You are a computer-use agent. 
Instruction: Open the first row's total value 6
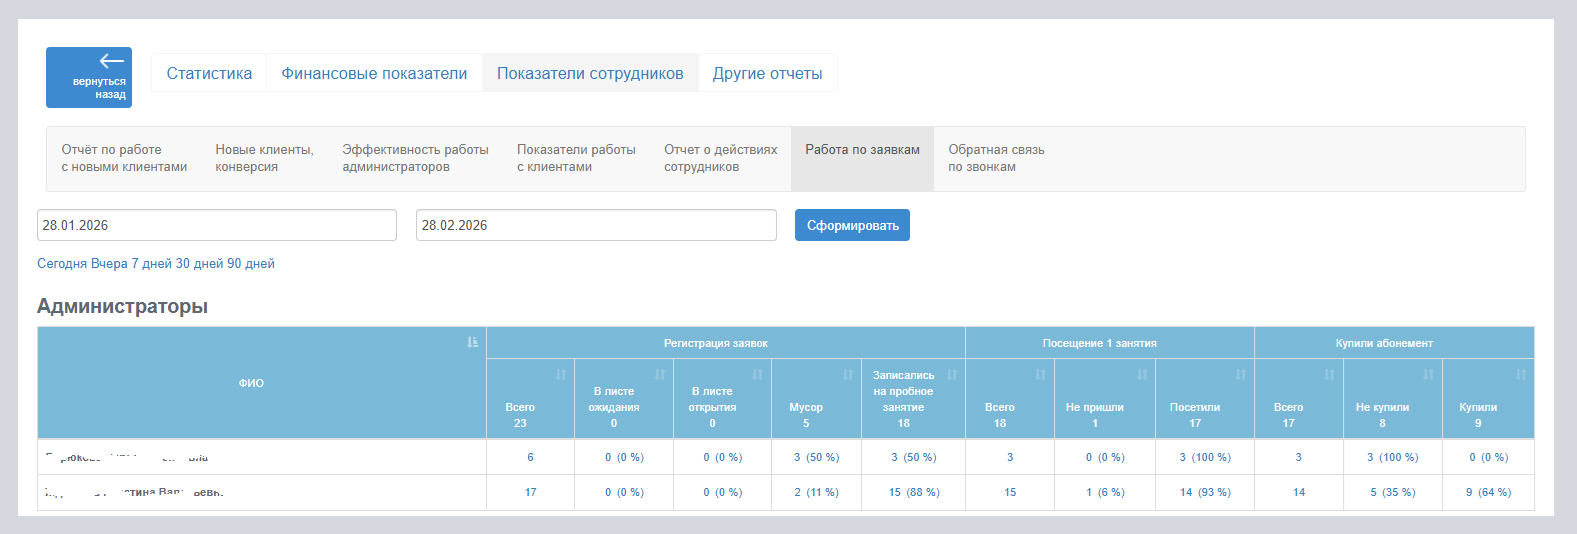pos(530,457)
